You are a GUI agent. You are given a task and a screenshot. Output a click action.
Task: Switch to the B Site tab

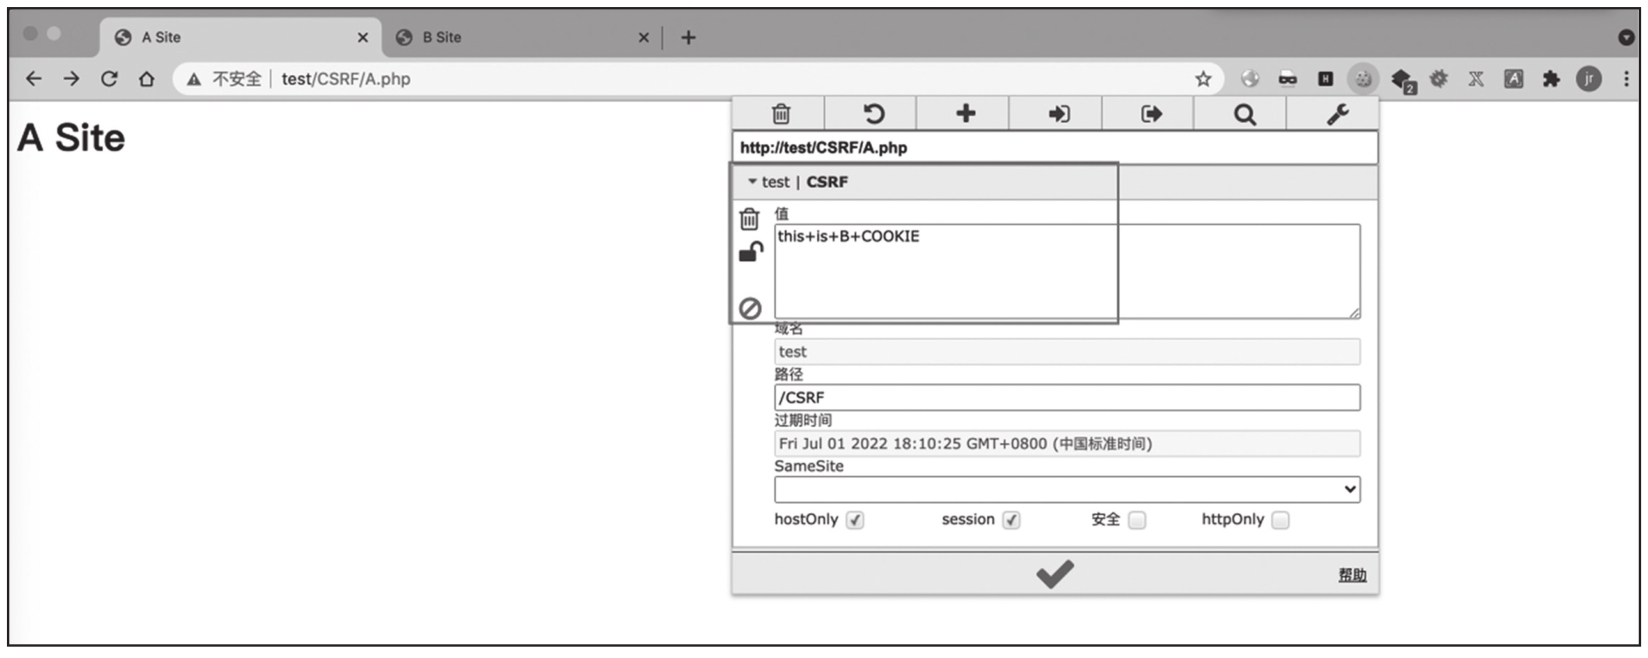pyautogui.click(x=521, y=37)
